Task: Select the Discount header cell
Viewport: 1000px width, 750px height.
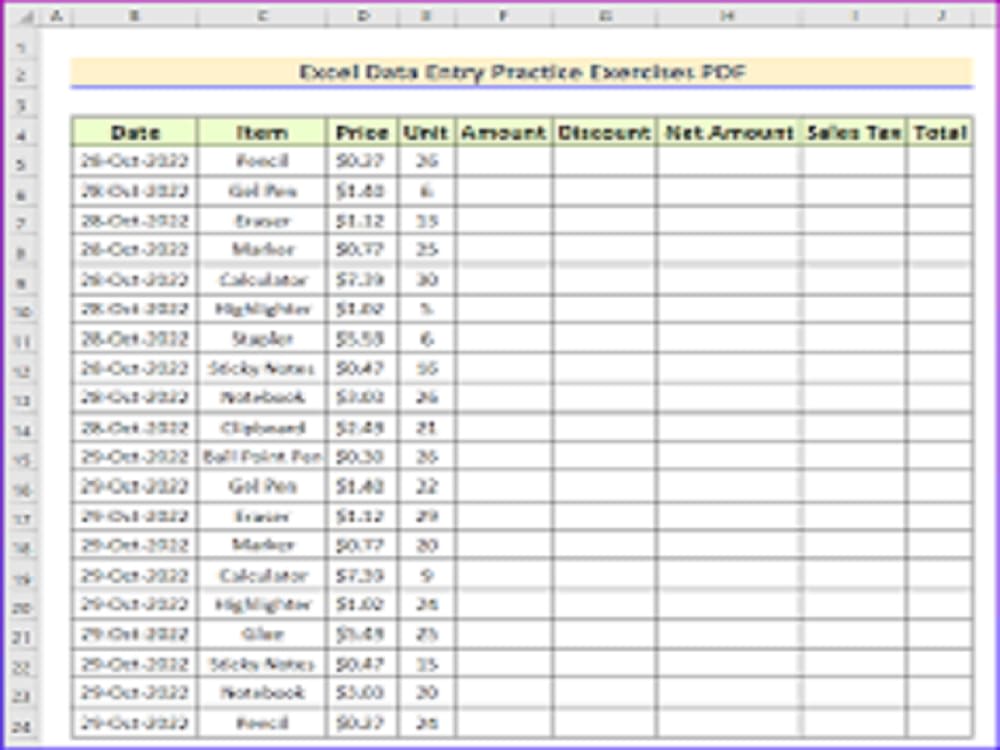Action: 604,132
